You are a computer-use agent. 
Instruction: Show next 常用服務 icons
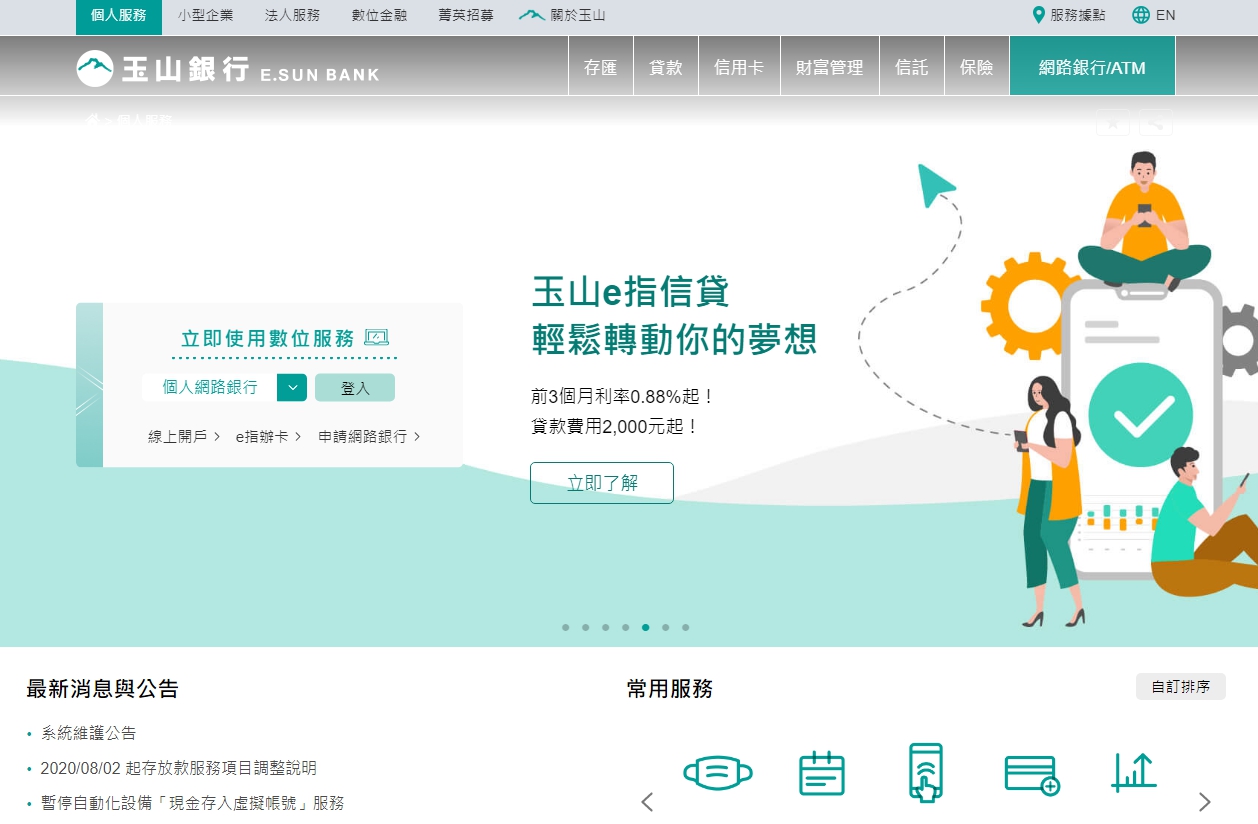(x=1205, y=802)
